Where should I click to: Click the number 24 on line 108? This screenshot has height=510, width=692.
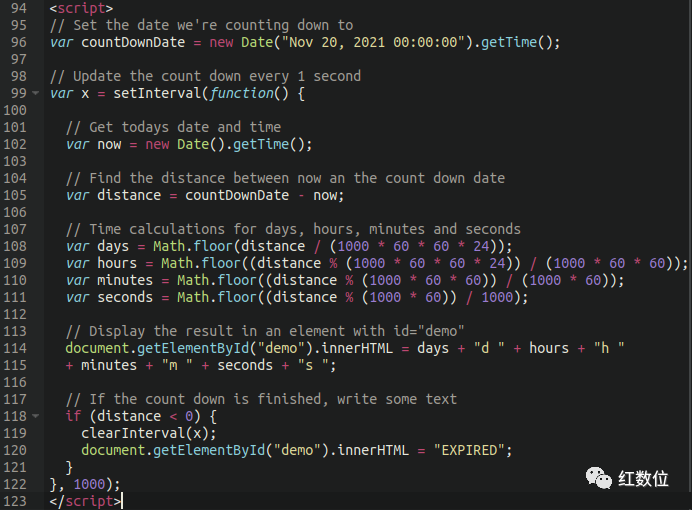[x=481, y=246]
